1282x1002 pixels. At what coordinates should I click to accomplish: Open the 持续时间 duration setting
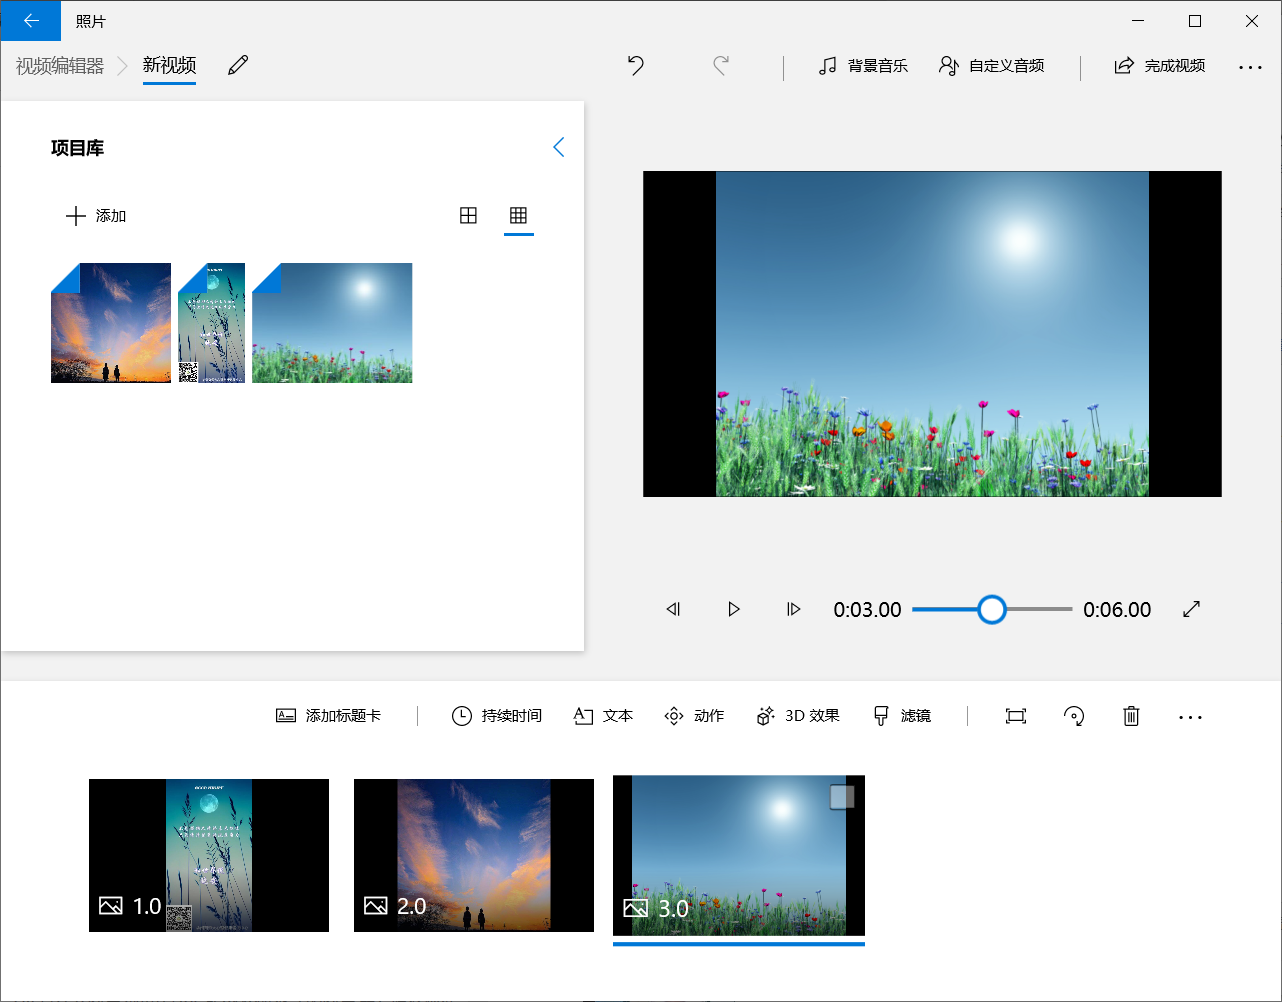(496, 715)
